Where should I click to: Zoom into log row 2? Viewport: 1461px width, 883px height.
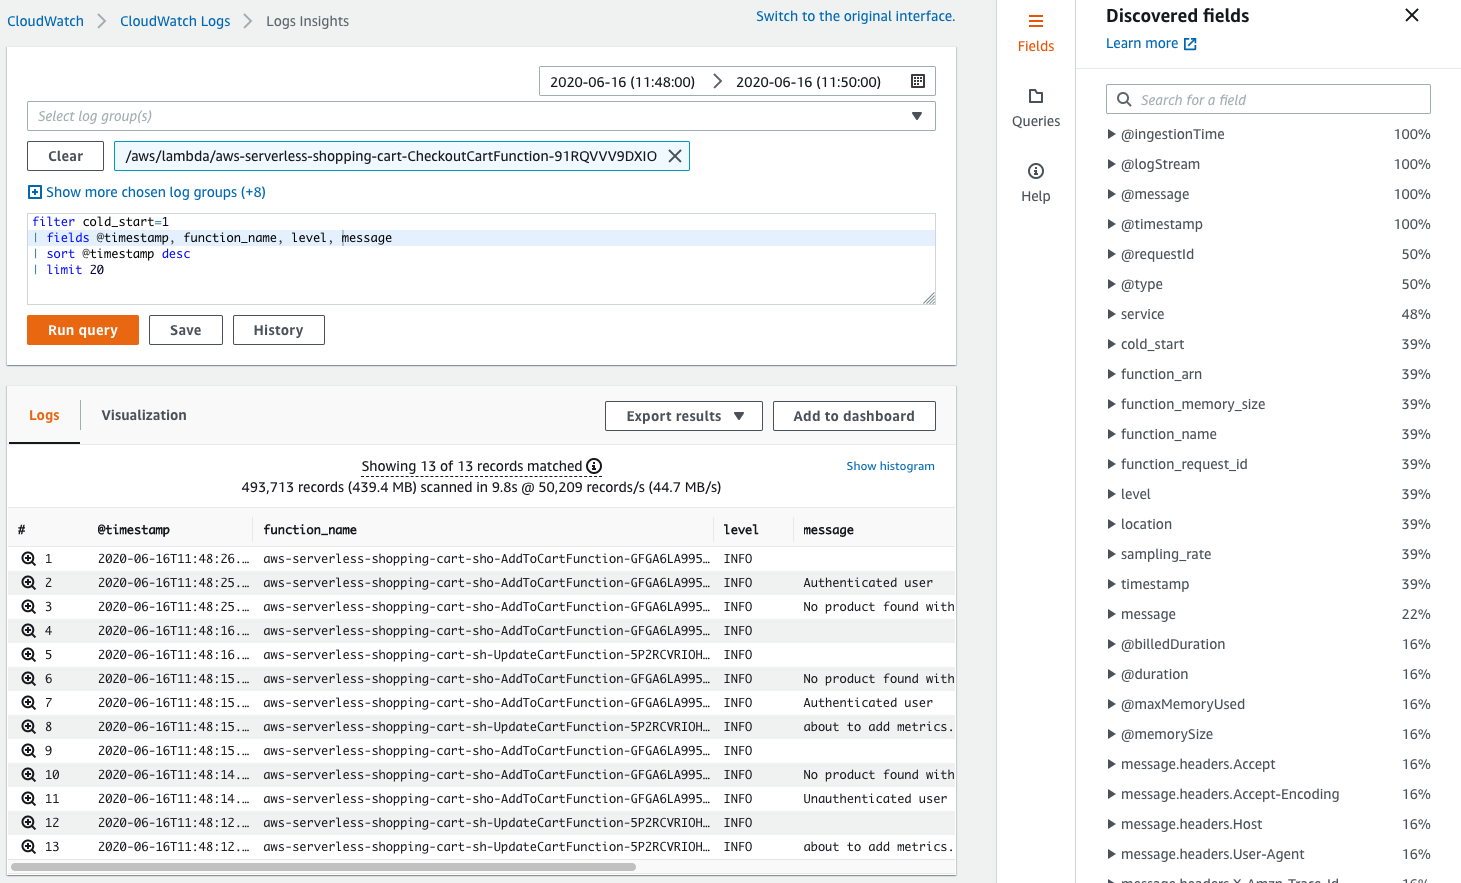29,583
